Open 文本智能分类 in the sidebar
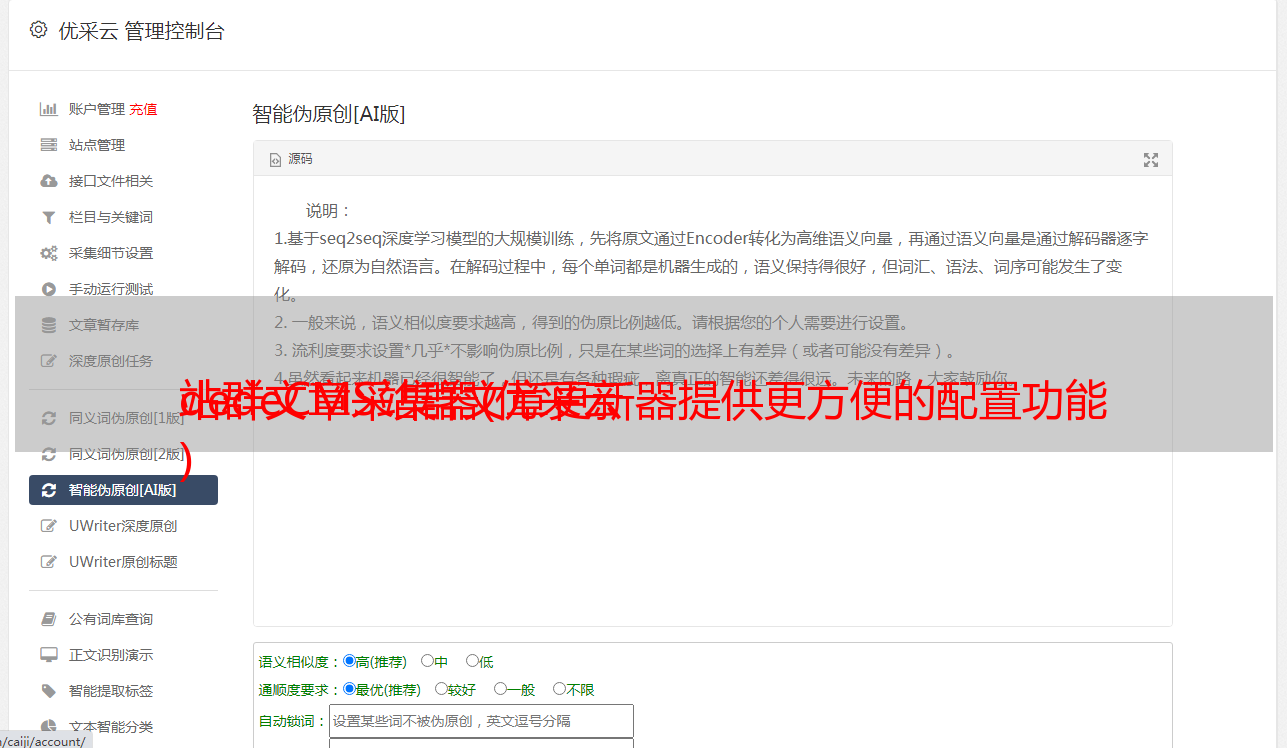The height and width of the screenshot is (748, 1287). coord(111,727)
